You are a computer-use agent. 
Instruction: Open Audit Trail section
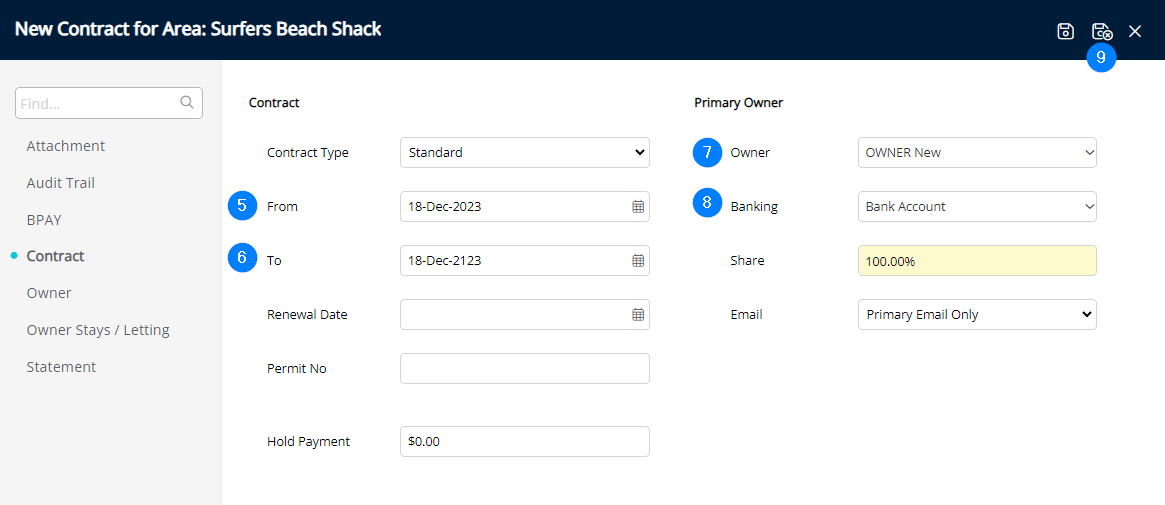(61, 183)
